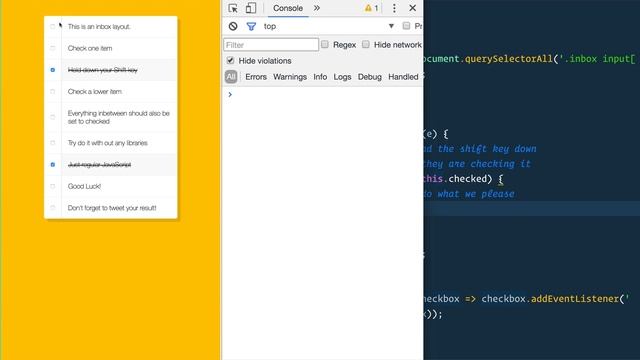The image size is (640, 360).
Task: Click the 'this.checked' code line in editor
Action: [x=463, y=179]
